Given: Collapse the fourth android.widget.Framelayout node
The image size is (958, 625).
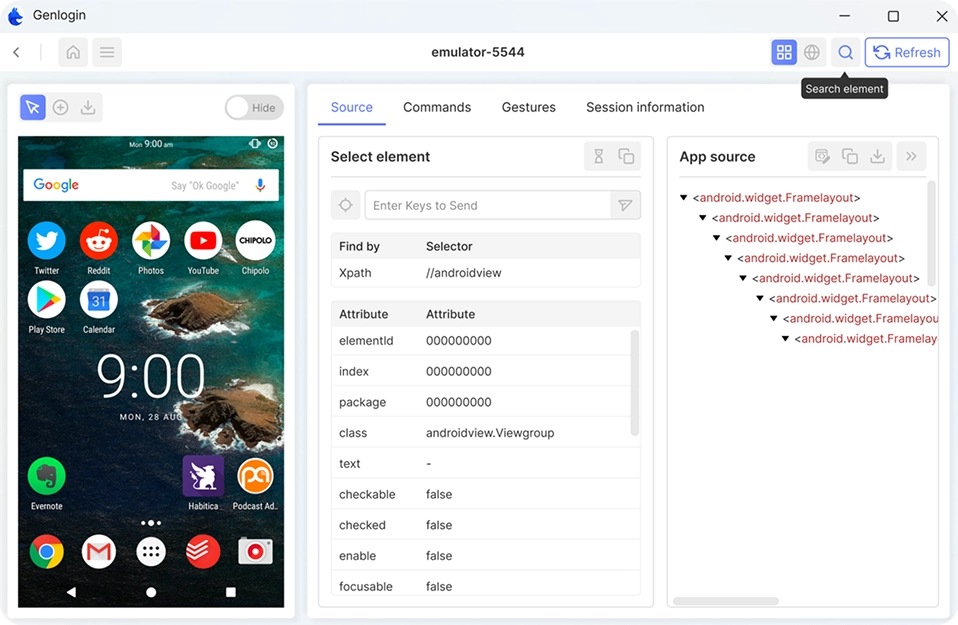Looking at the screenshot, I should click(x=728, y=258).
